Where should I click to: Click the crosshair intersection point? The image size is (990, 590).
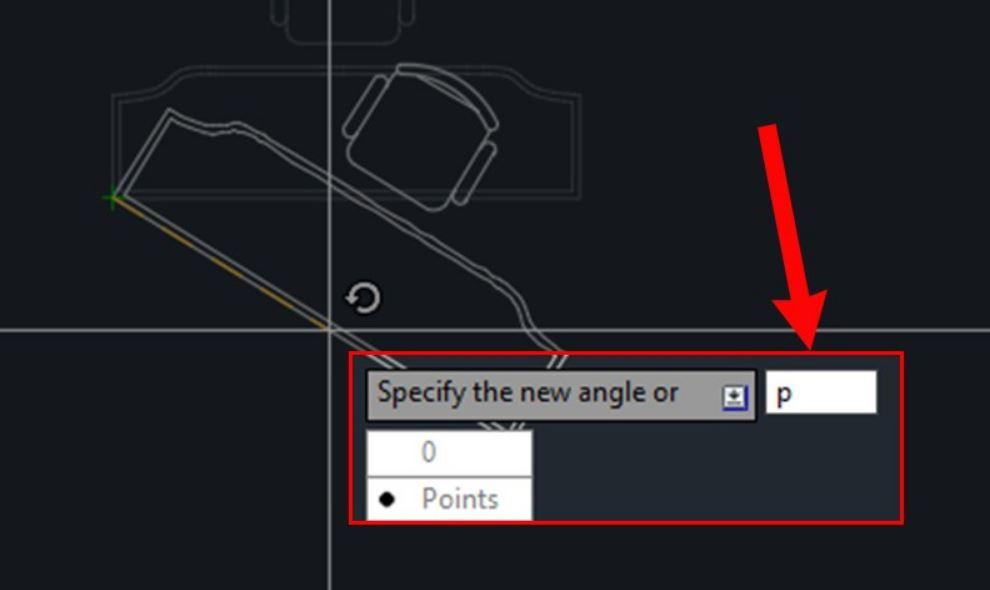(x=330, y=330)
